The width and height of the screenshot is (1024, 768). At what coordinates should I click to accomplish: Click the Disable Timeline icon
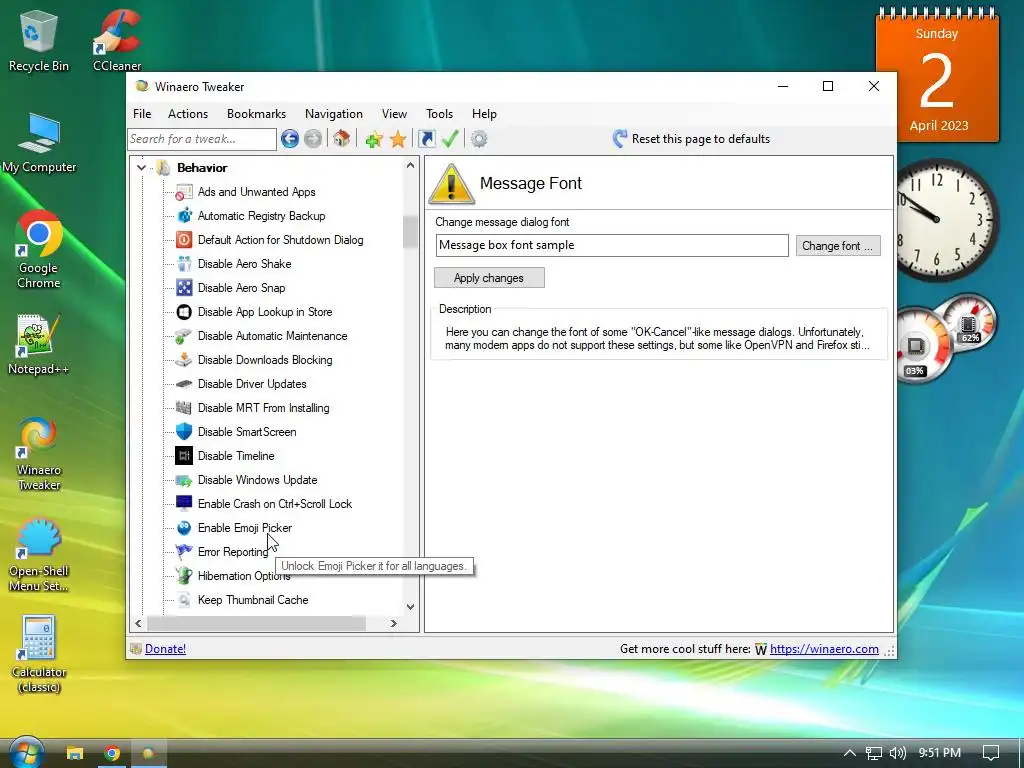(x=184, y=456)
